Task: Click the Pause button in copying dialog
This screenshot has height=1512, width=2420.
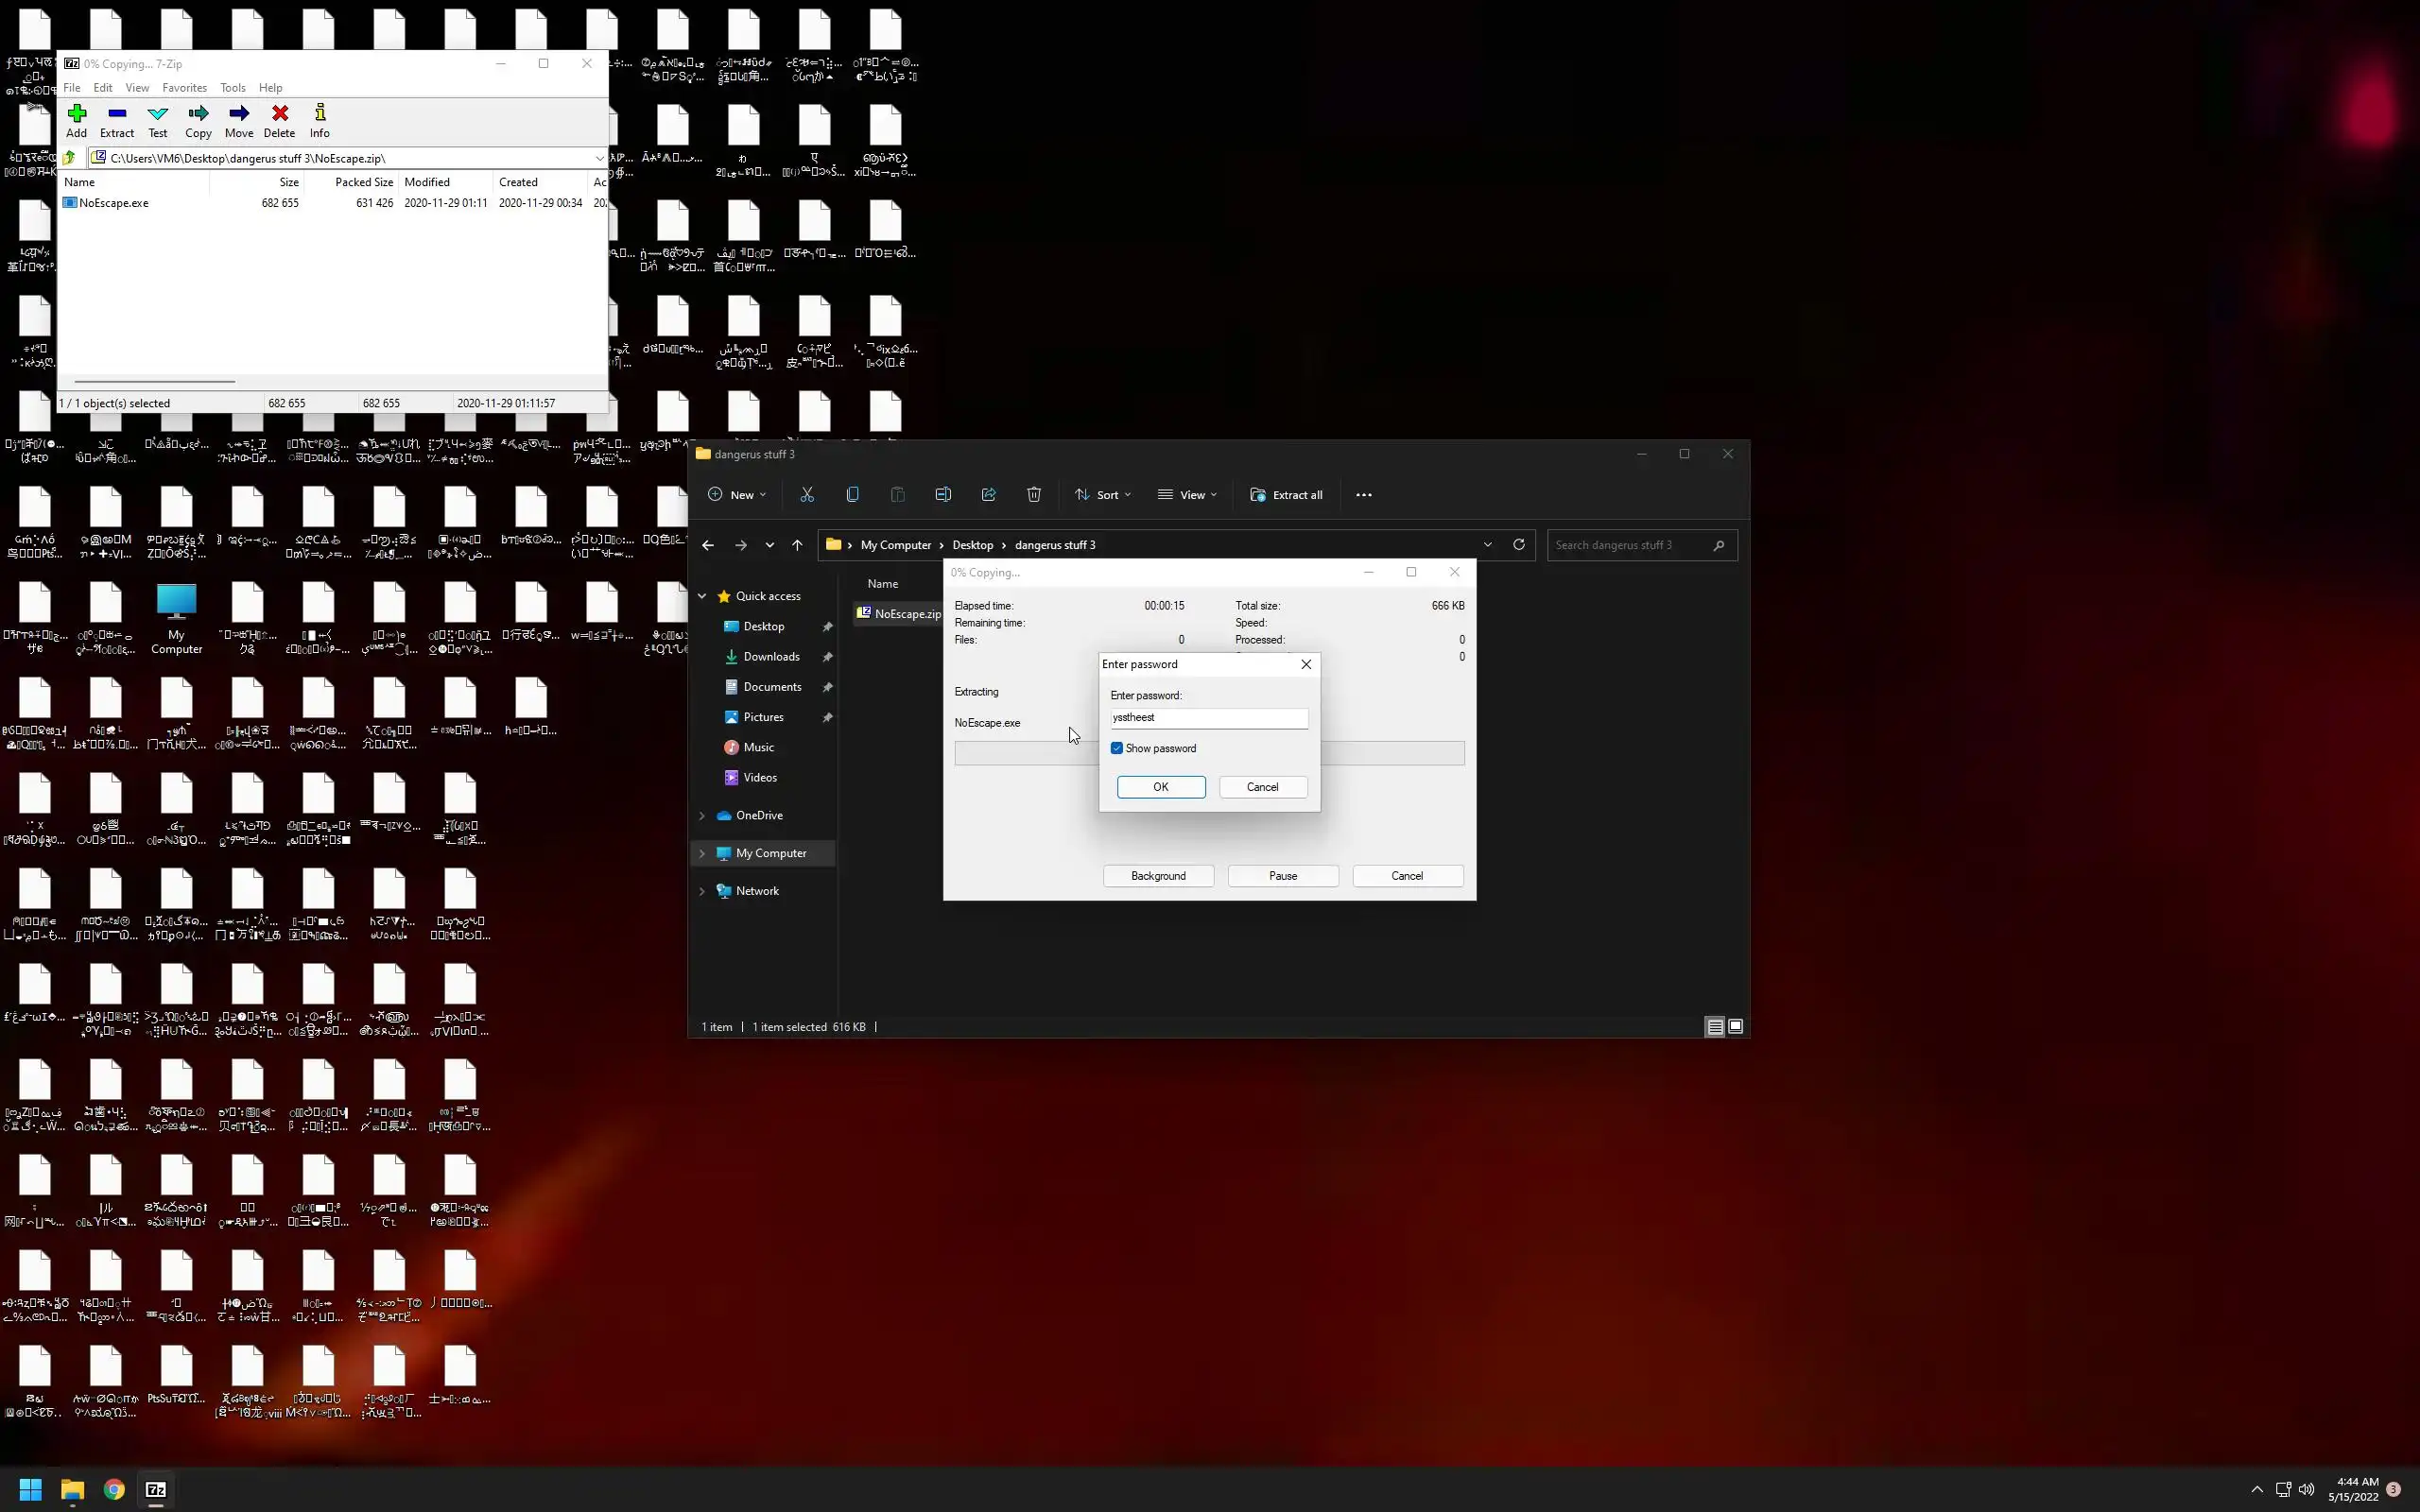Action: coord(1282,876)
